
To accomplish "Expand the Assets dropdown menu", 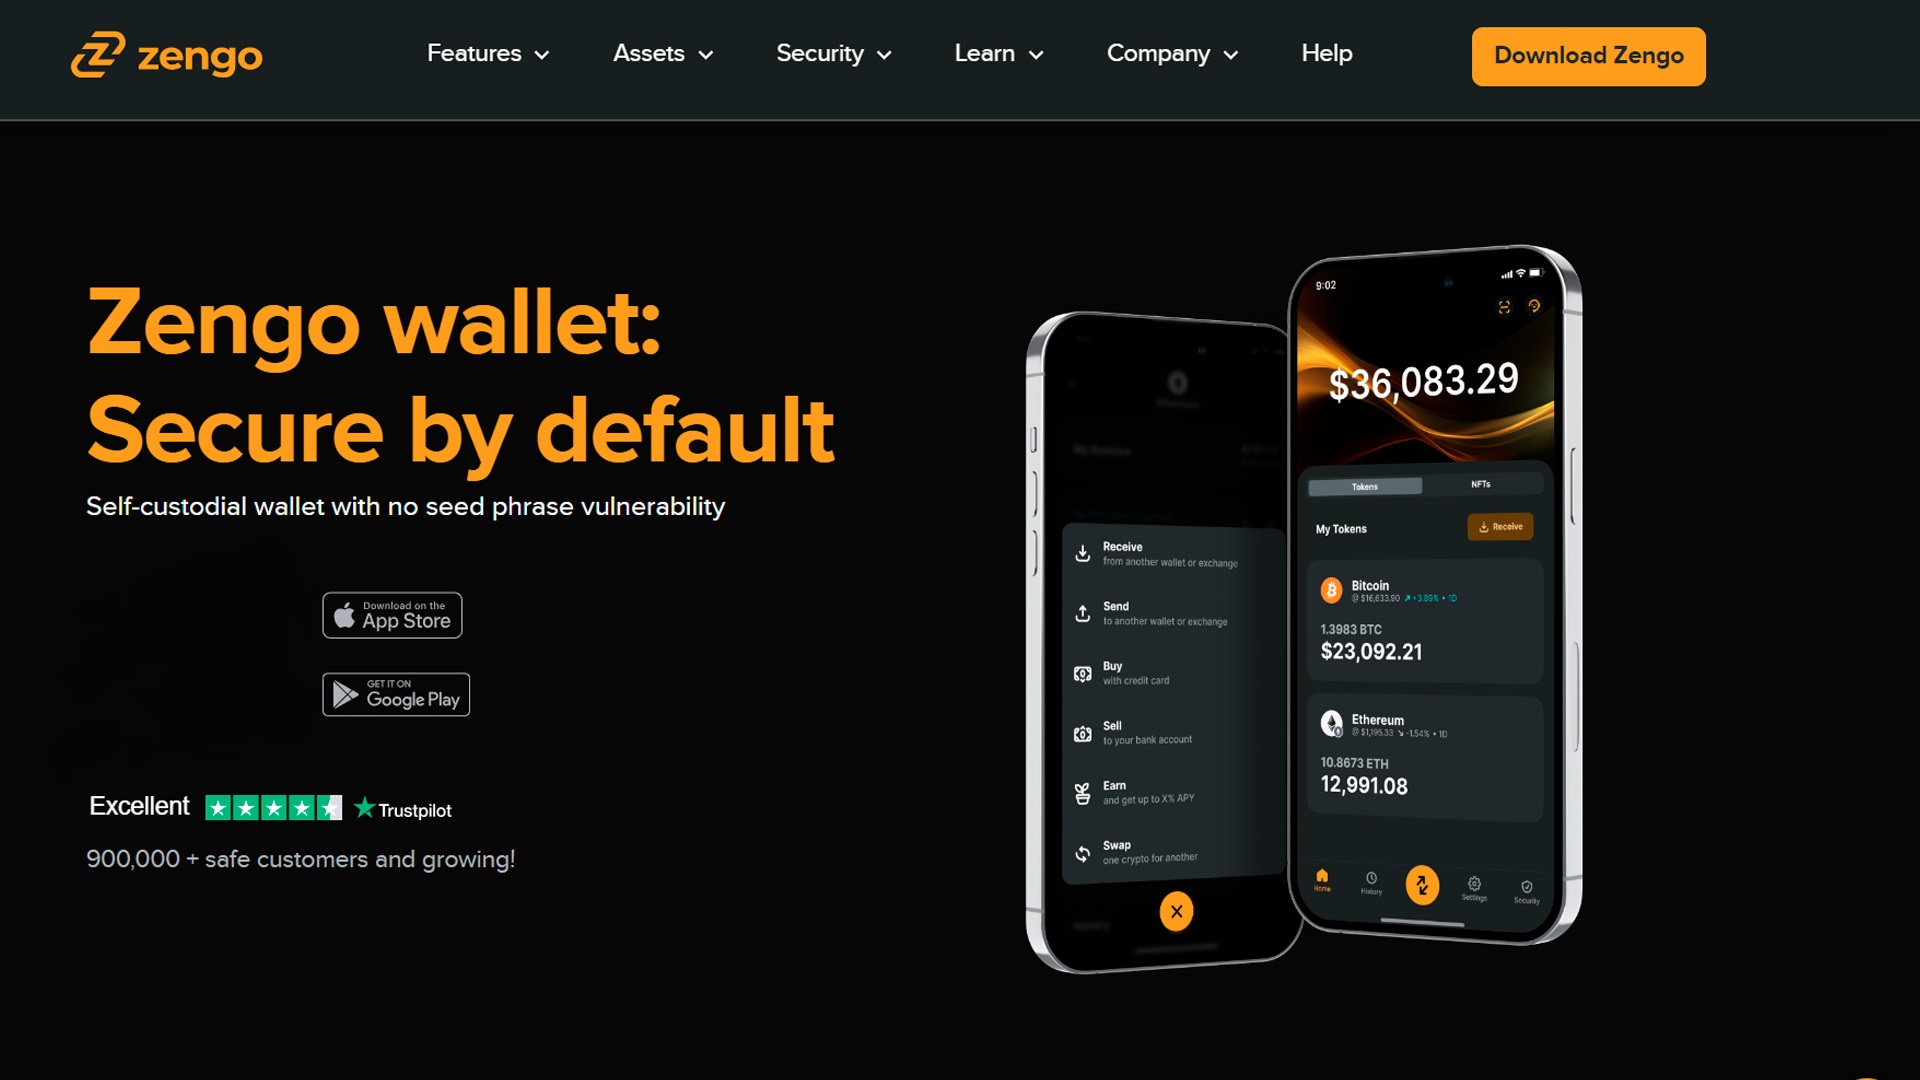I will click(662, 55).
